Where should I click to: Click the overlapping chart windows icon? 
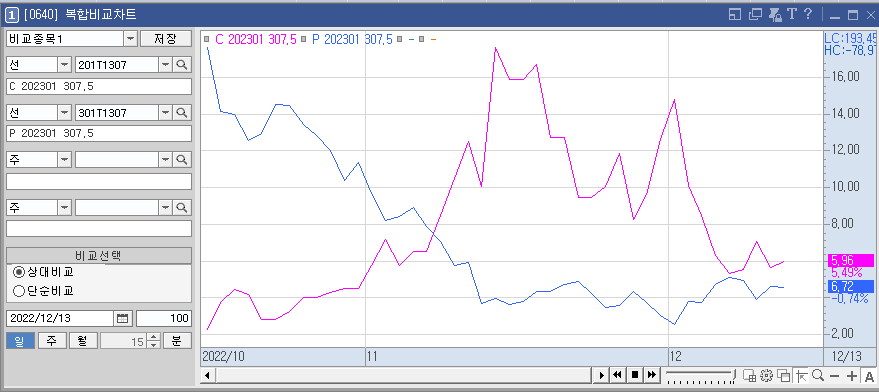click(784, 375)
